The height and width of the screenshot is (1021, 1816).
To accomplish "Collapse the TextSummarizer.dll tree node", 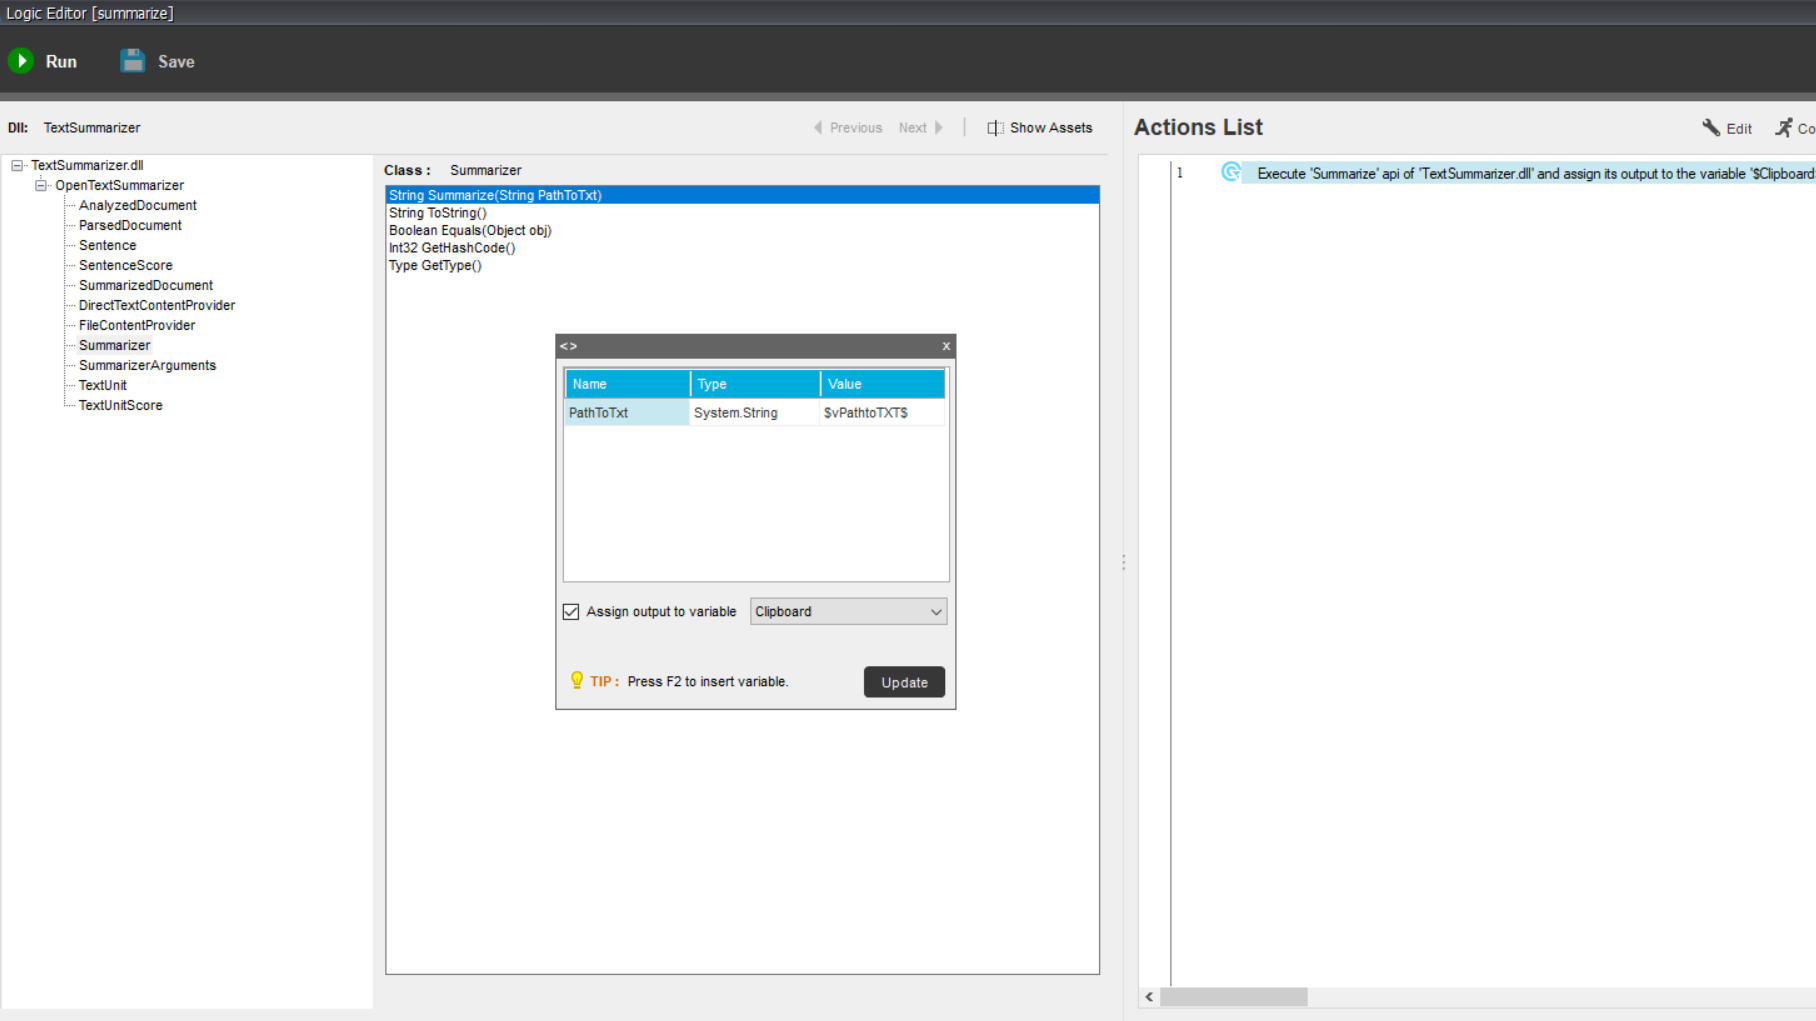I will (17, 165).
